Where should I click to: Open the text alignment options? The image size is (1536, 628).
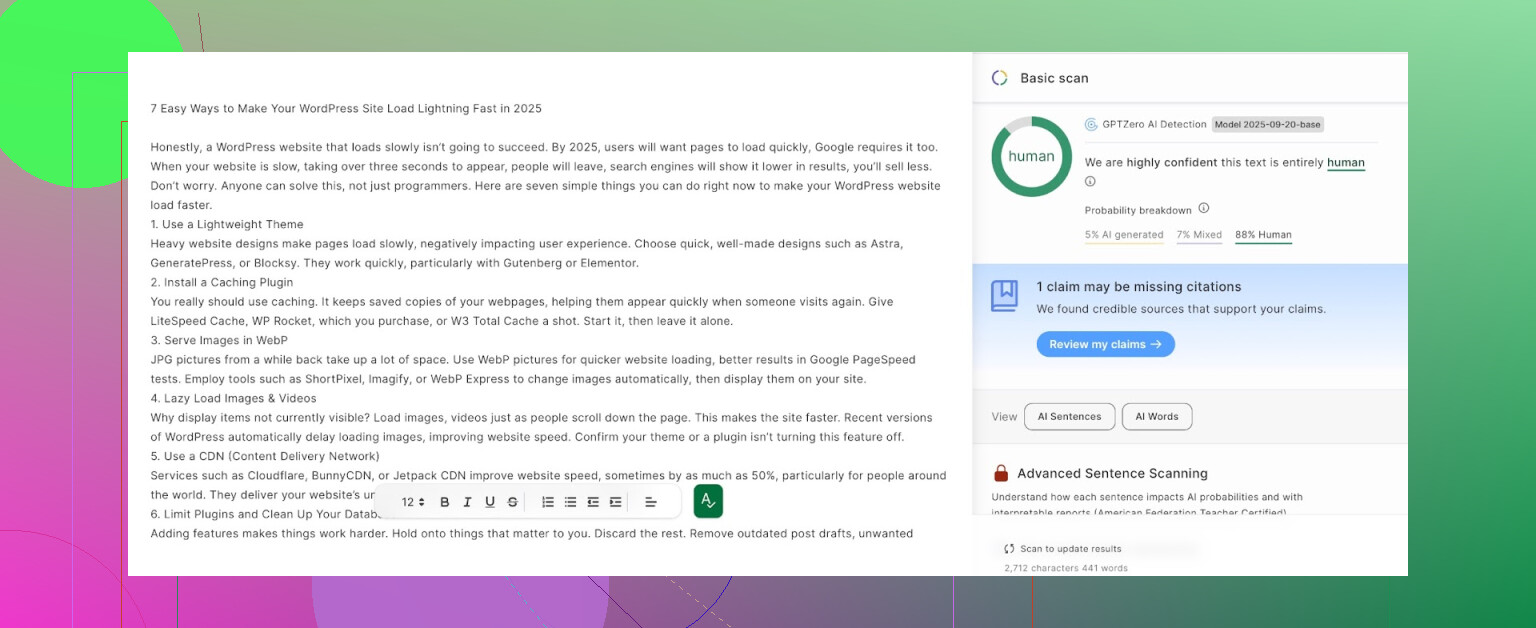coord(650,502)
